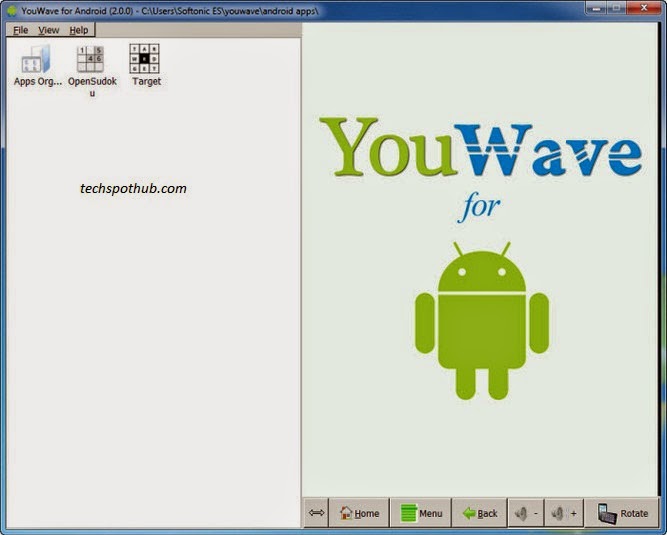The width and height of the screenshot is (667, 535).
Task: Minimize the YouWave window
Action: pyautogui.click(x=596, y=7)
